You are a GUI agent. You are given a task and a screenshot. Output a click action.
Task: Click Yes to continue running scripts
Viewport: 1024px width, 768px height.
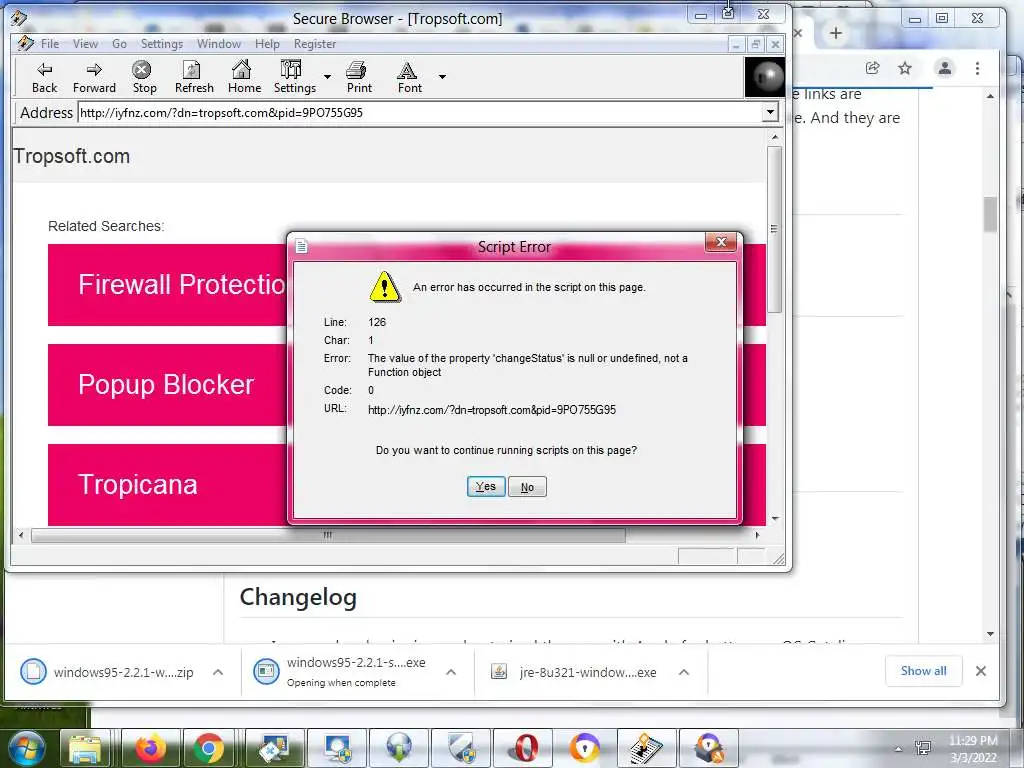coord(486,487)
